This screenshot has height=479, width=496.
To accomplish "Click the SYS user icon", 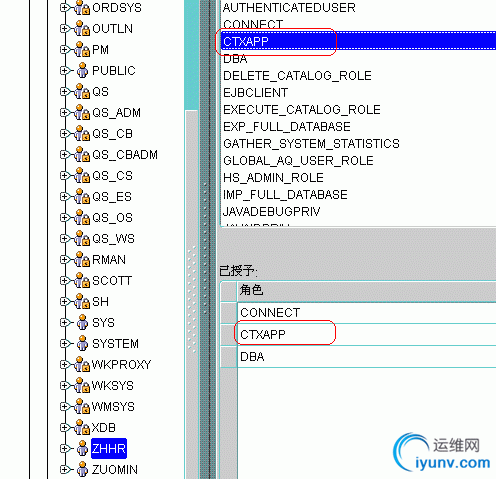I will (x=82, y=323).
